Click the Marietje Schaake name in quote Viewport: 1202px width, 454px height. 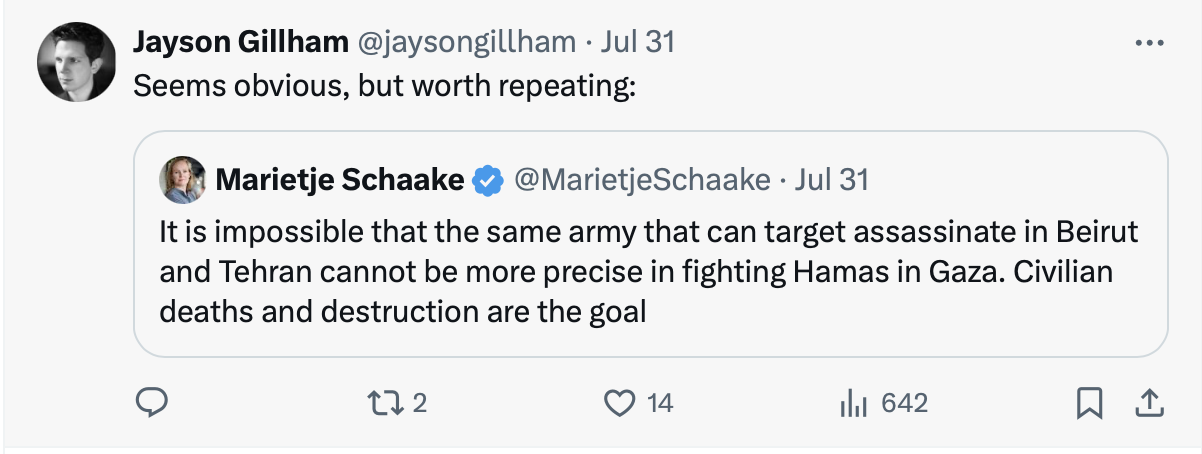pyautogui.click(x=340, y=180)
